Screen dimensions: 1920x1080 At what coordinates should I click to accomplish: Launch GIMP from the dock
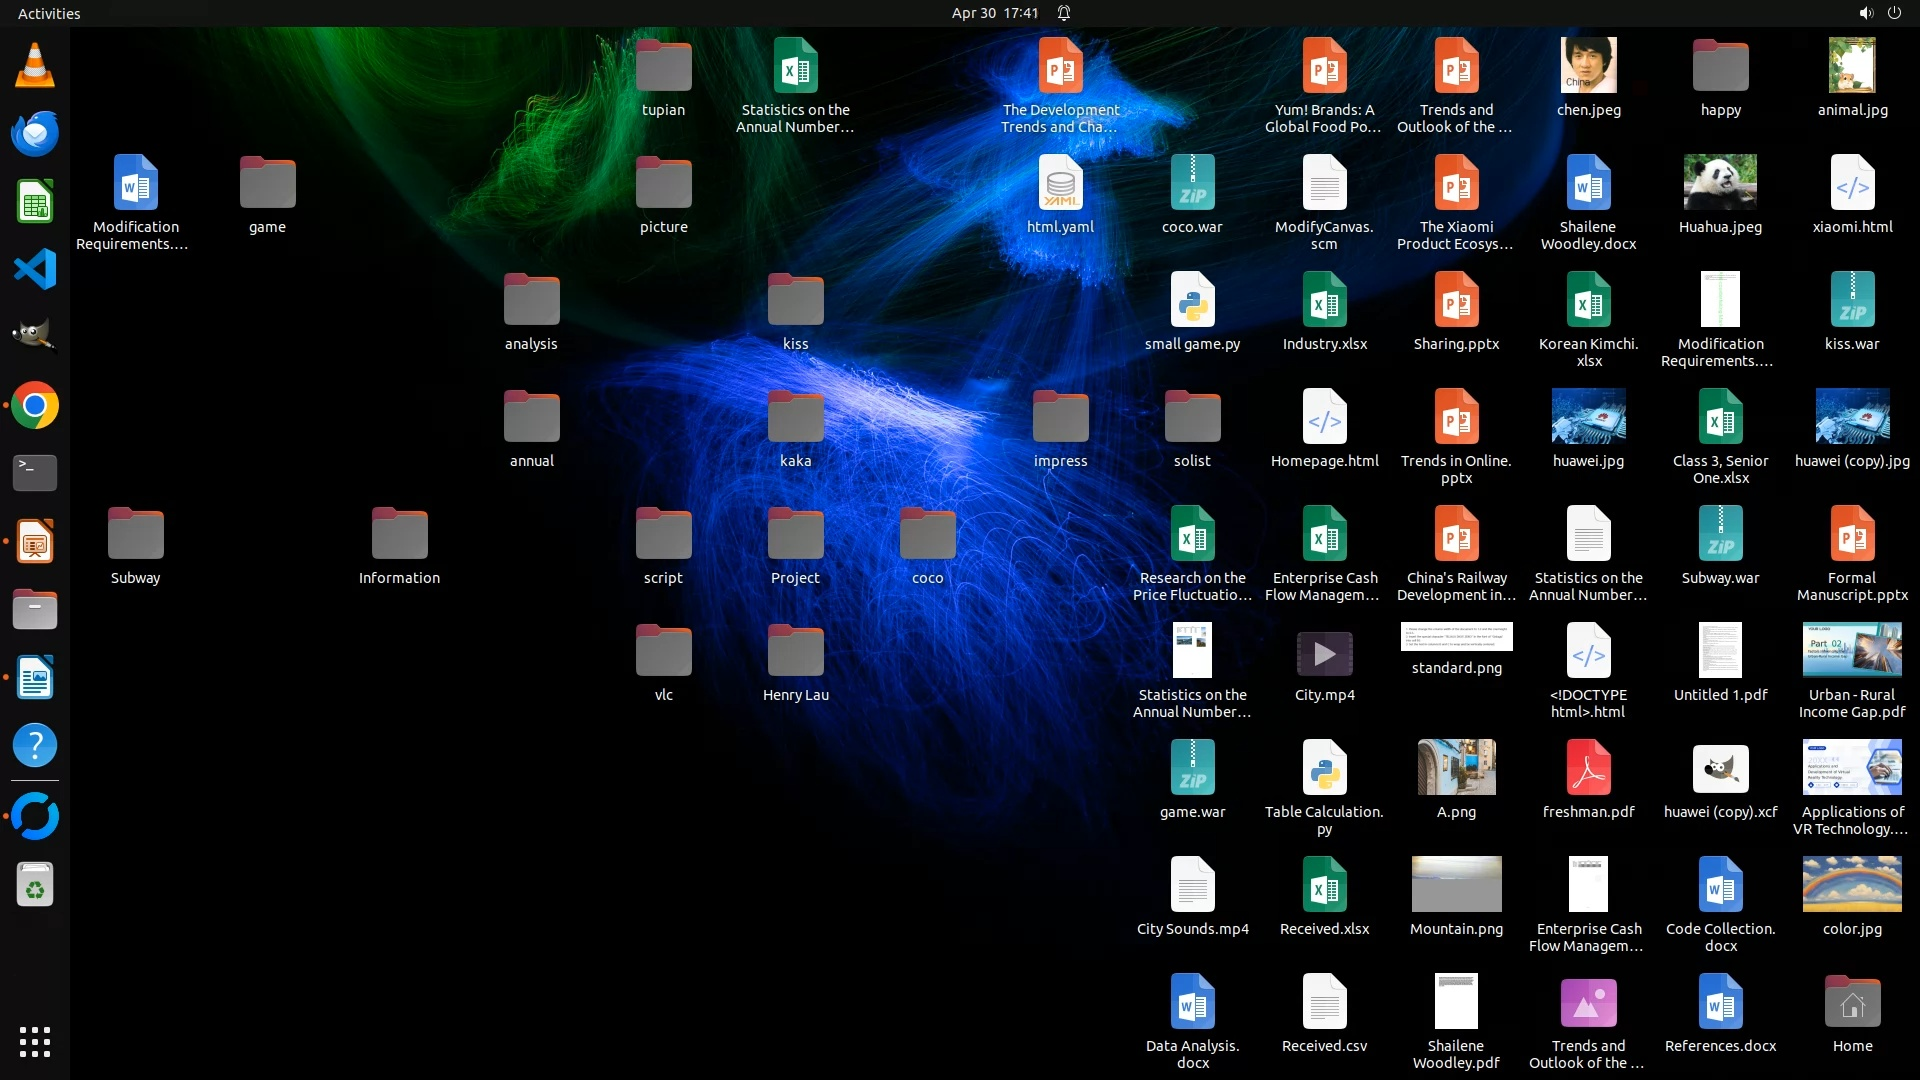tap(35, 337)
